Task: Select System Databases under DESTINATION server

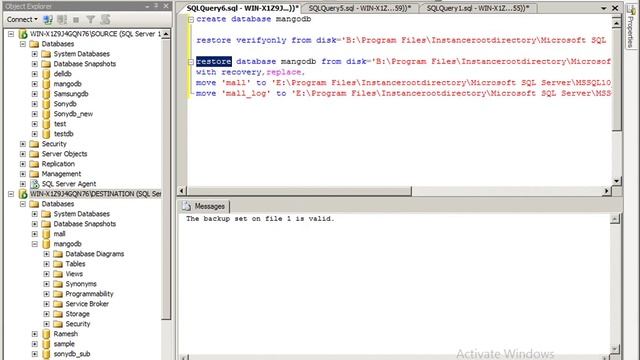Action: [x=82, y=214]
